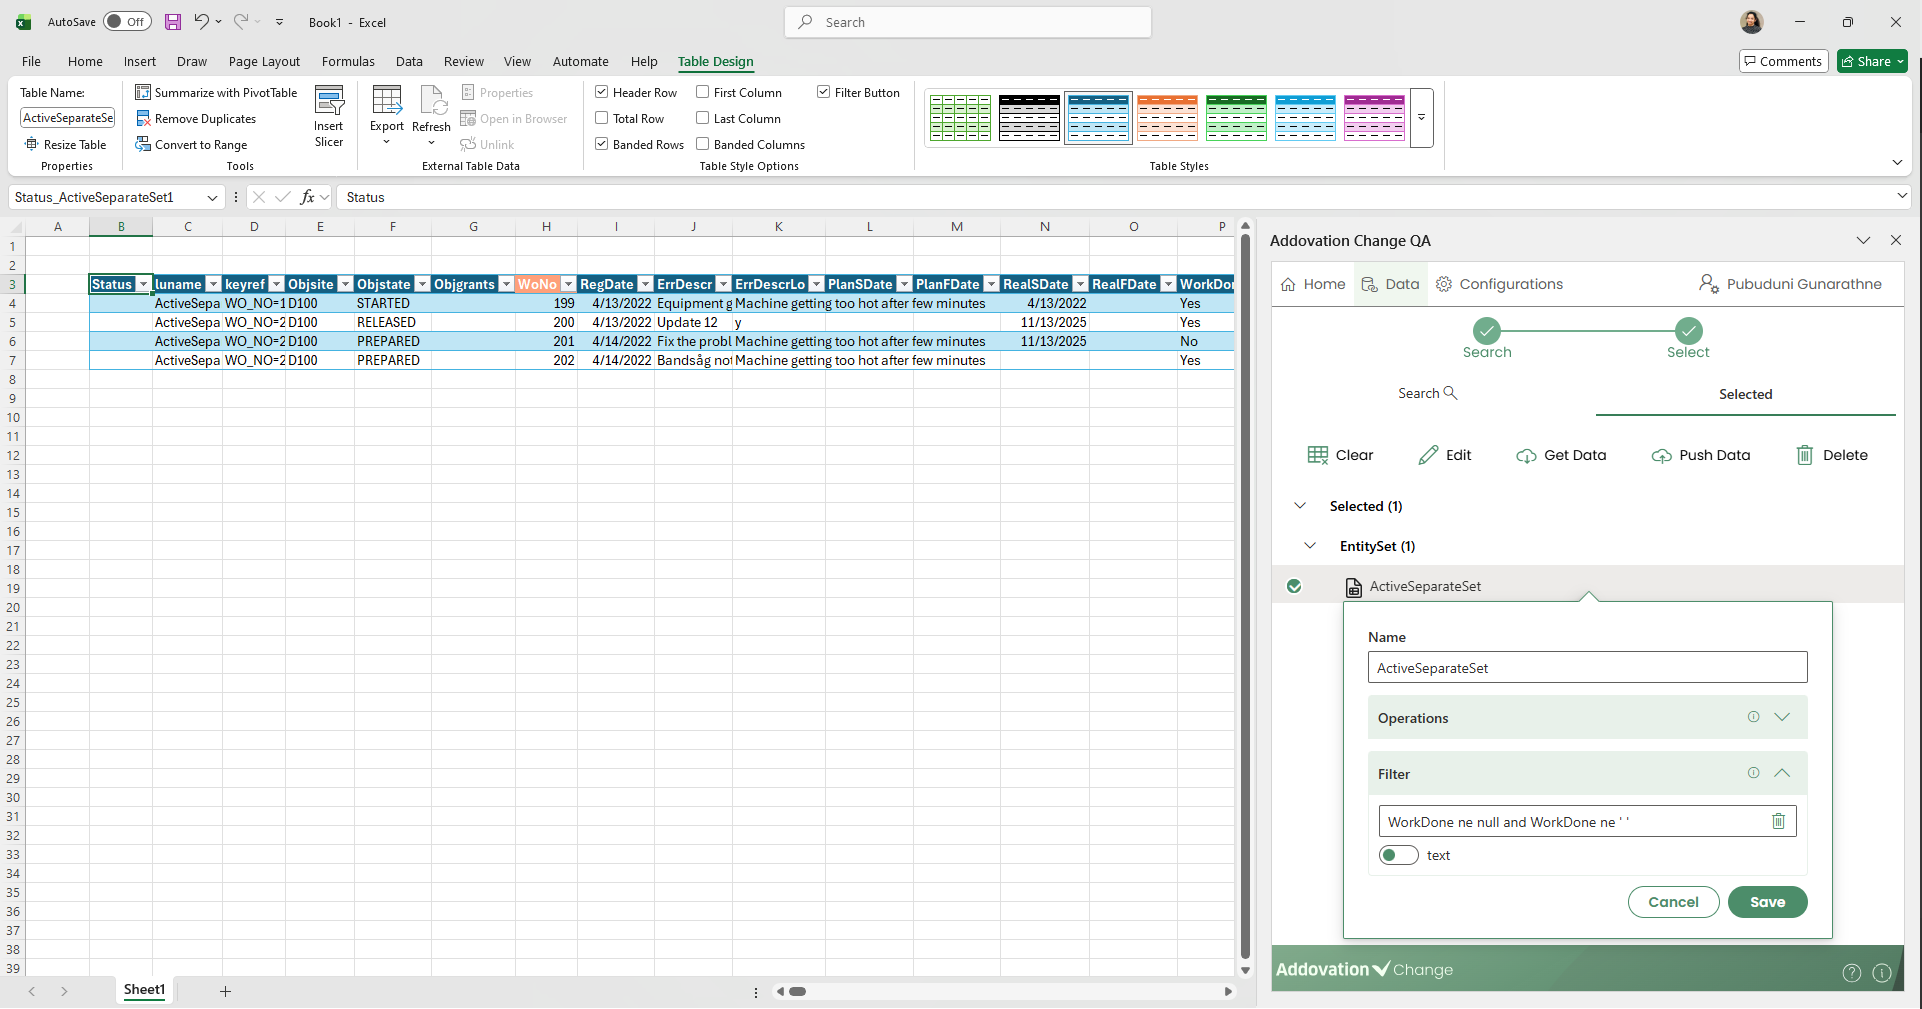
Task: Select the orange table style swatch
Action: coord(1167,118)
